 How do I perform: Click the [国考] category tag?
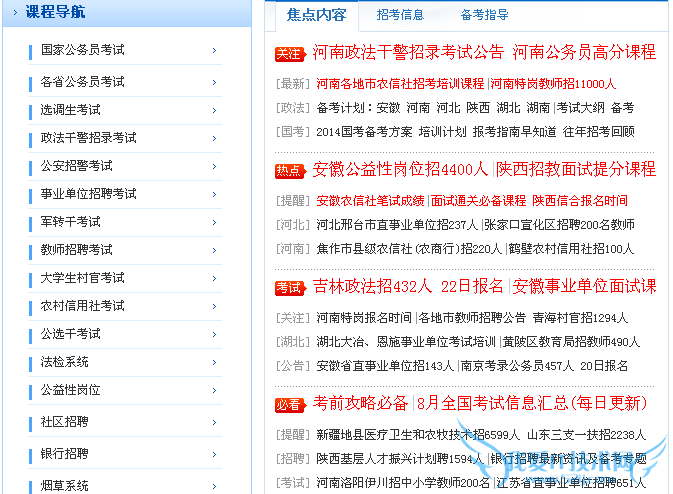click(x=293, y=132)
